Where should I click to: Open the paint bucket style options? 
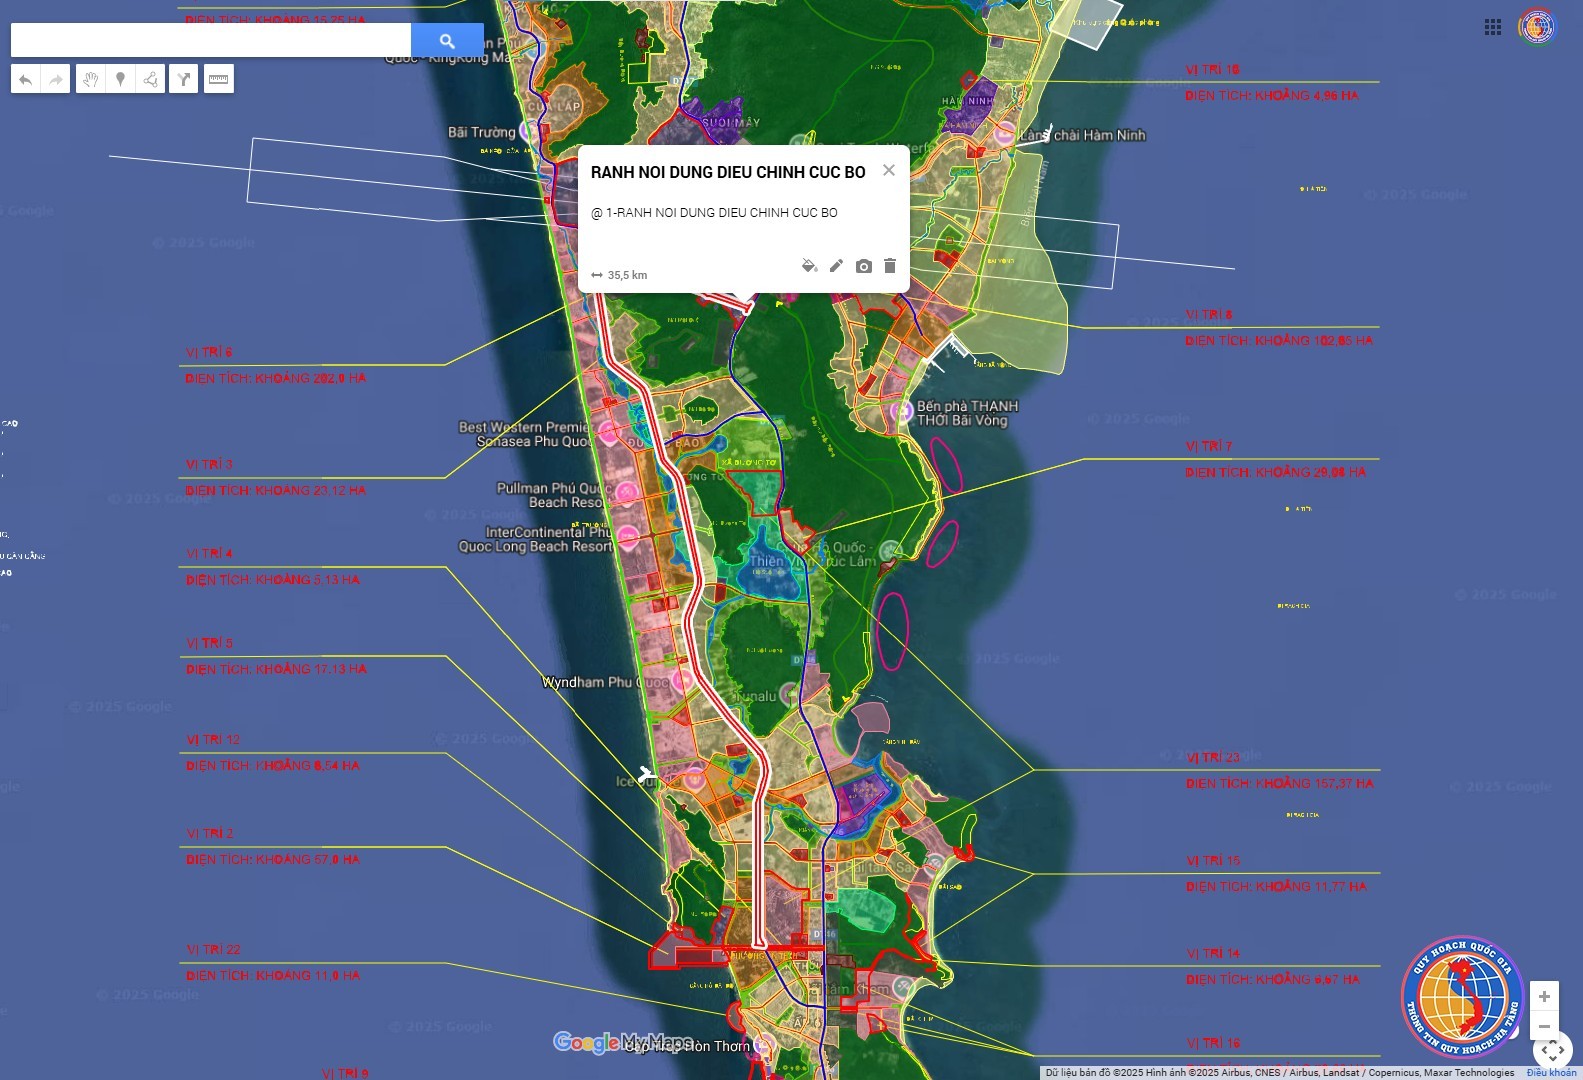pyautogui.click(x=809, y=266)
